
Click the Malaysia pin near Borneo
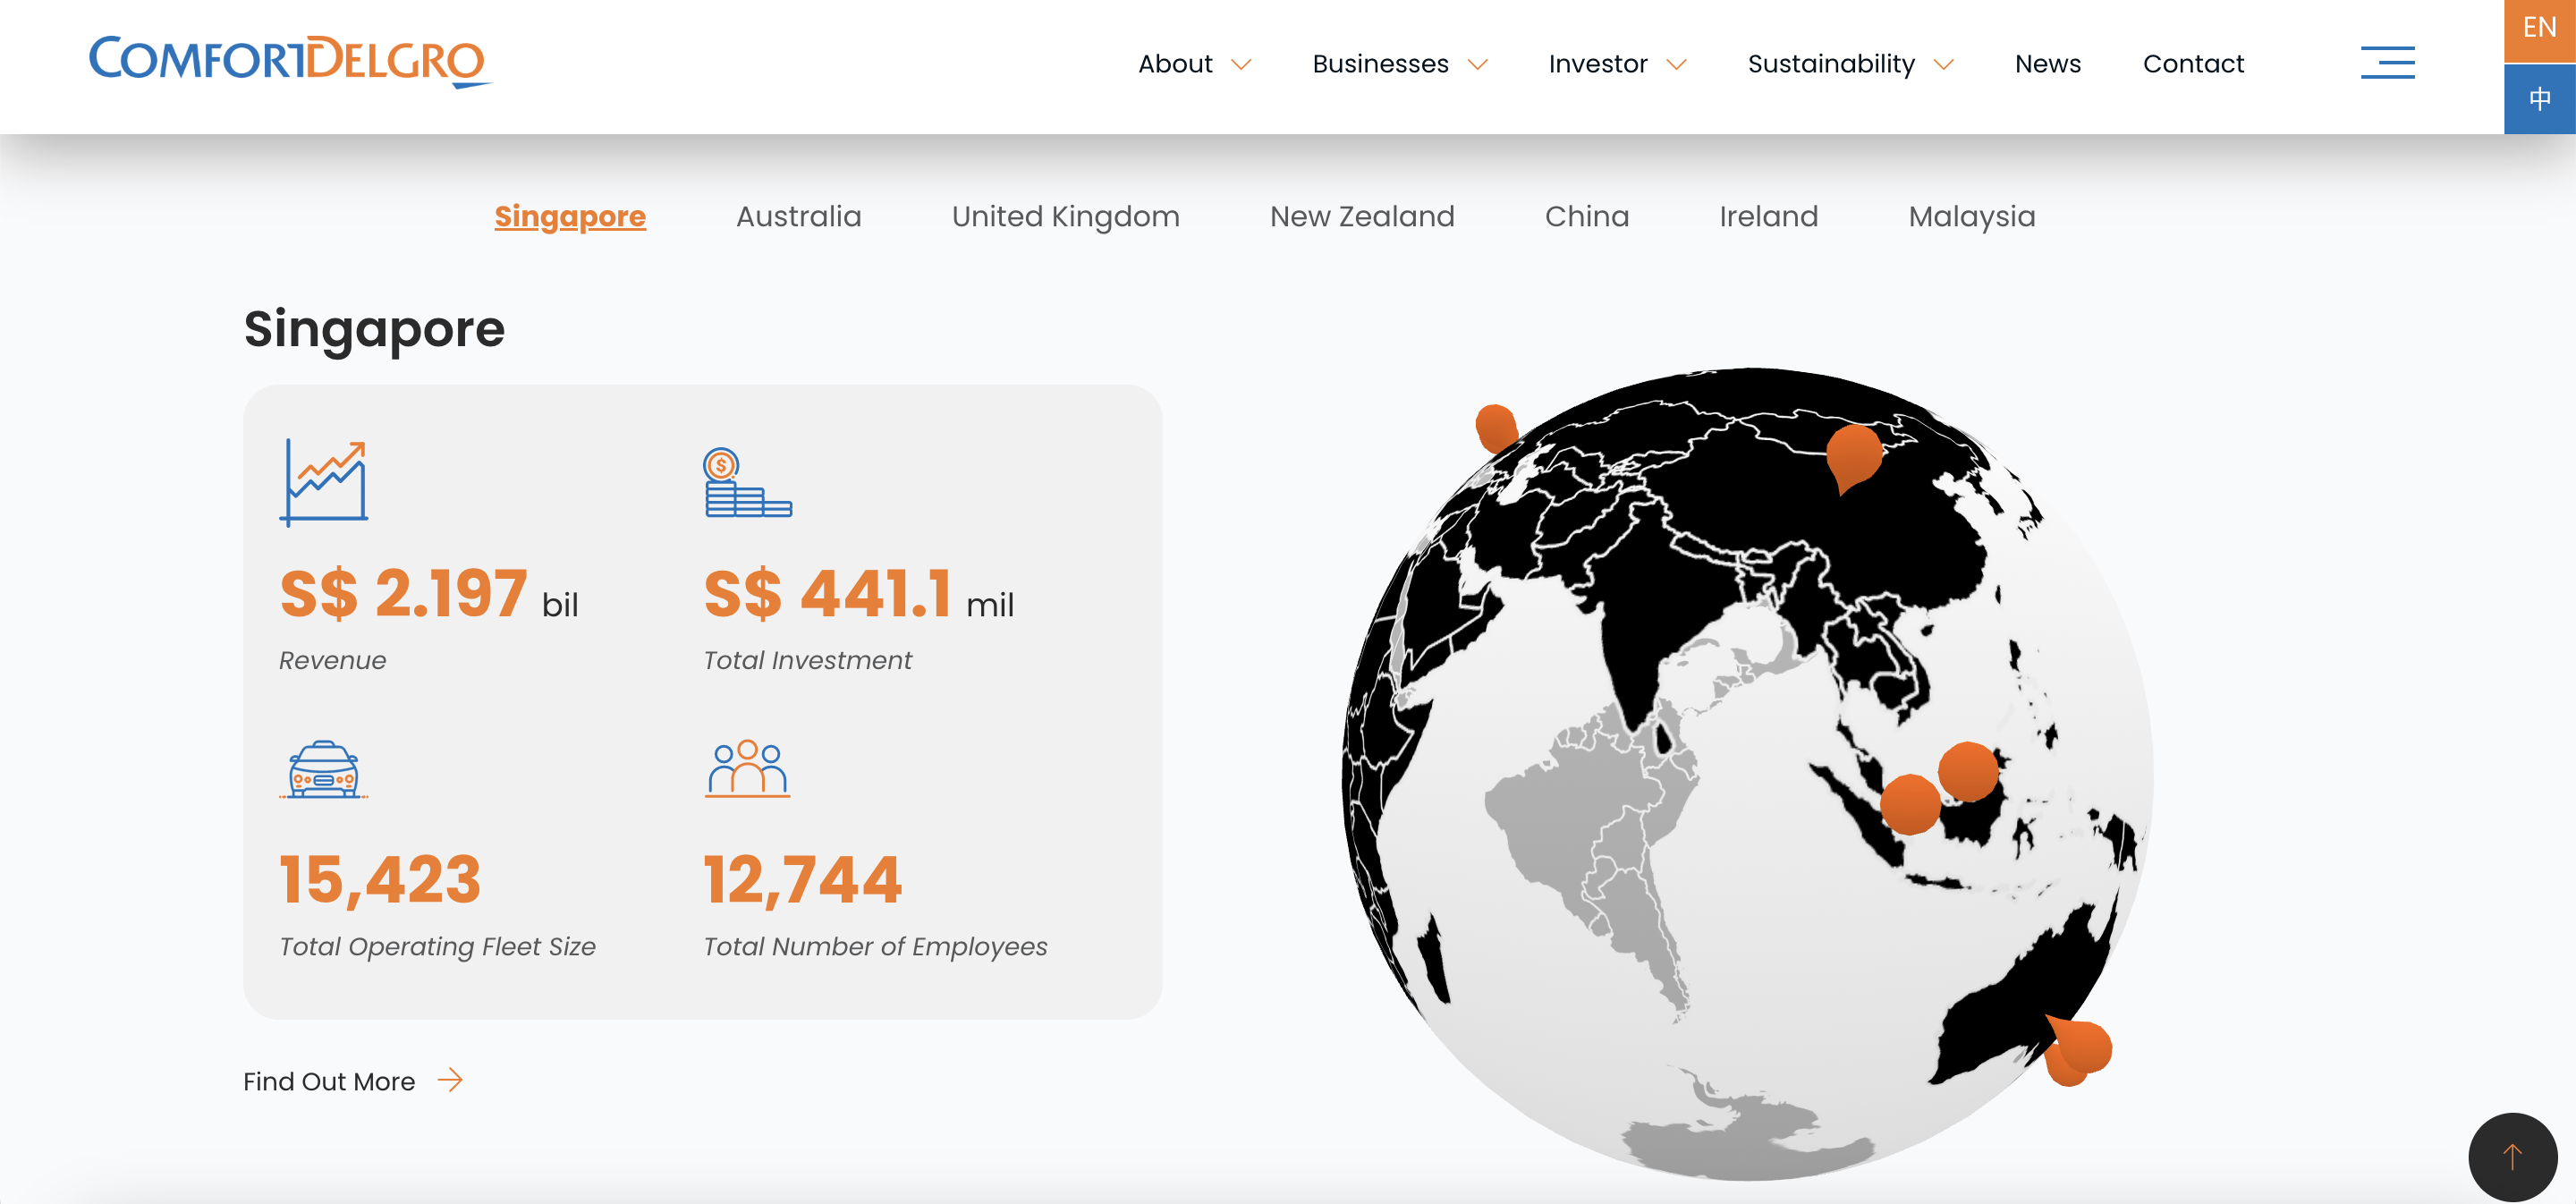(1968, 771)
